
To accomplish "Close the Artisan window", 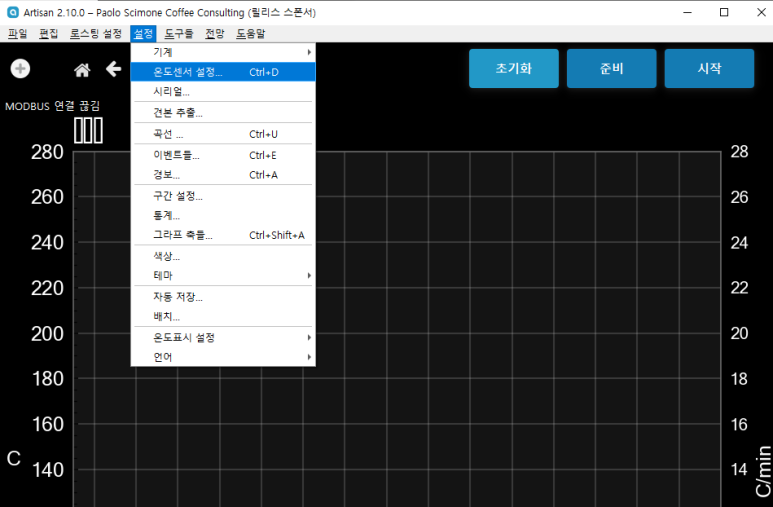I will [761, 12].
